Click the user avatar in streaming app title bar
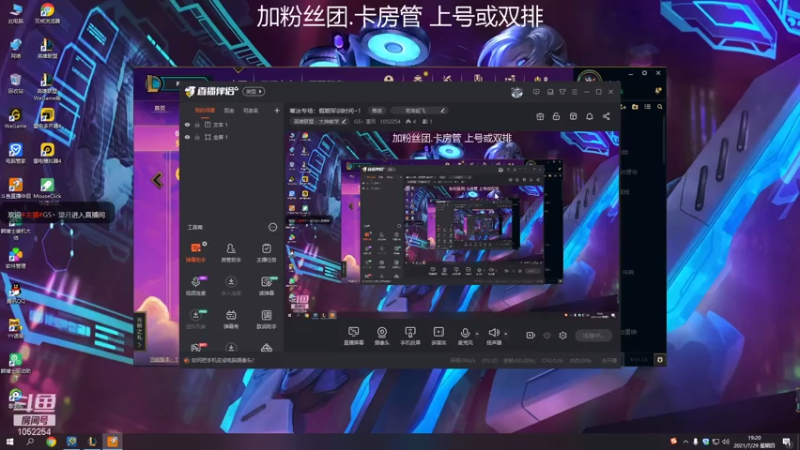Image resolution: width=800 pixels, height=450 pixels. pos(517,92)
